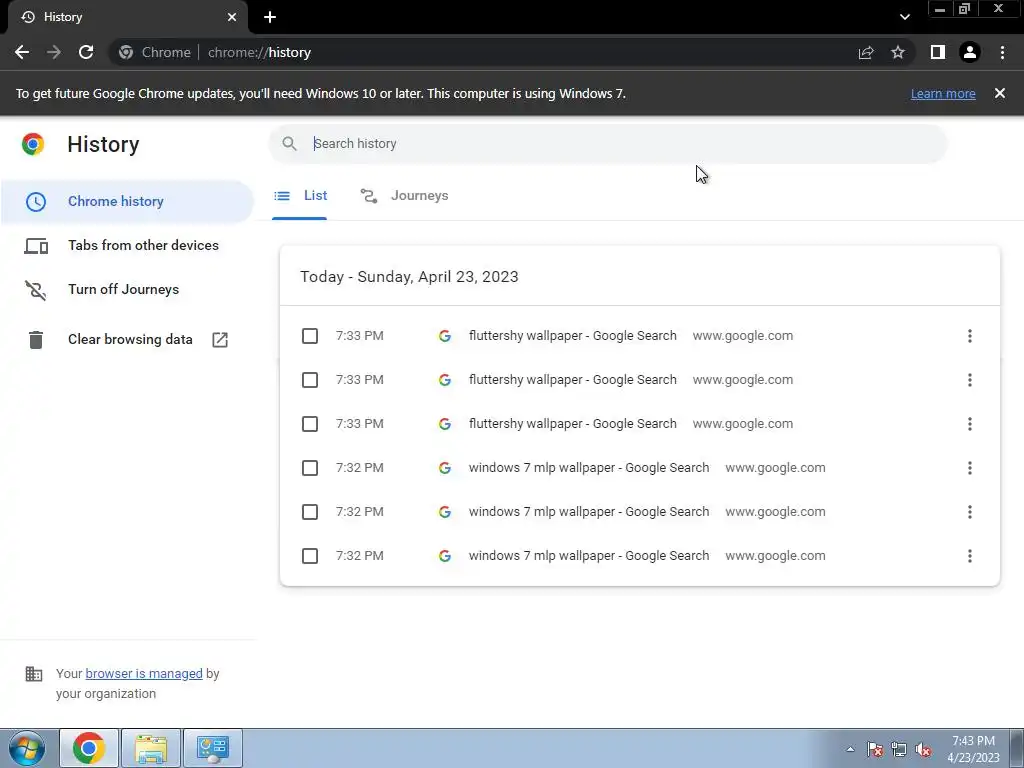Reload the history page
The image size is (1024, 768).
tap(86, 52)
